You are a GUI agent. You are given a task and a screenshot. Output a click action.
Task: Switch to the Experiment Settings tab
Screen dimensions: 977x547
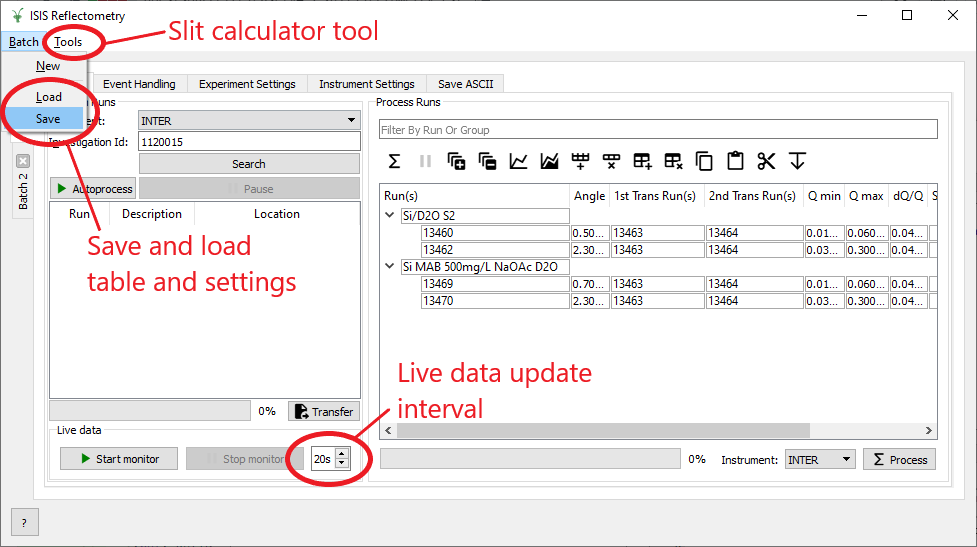coord(247,84)
